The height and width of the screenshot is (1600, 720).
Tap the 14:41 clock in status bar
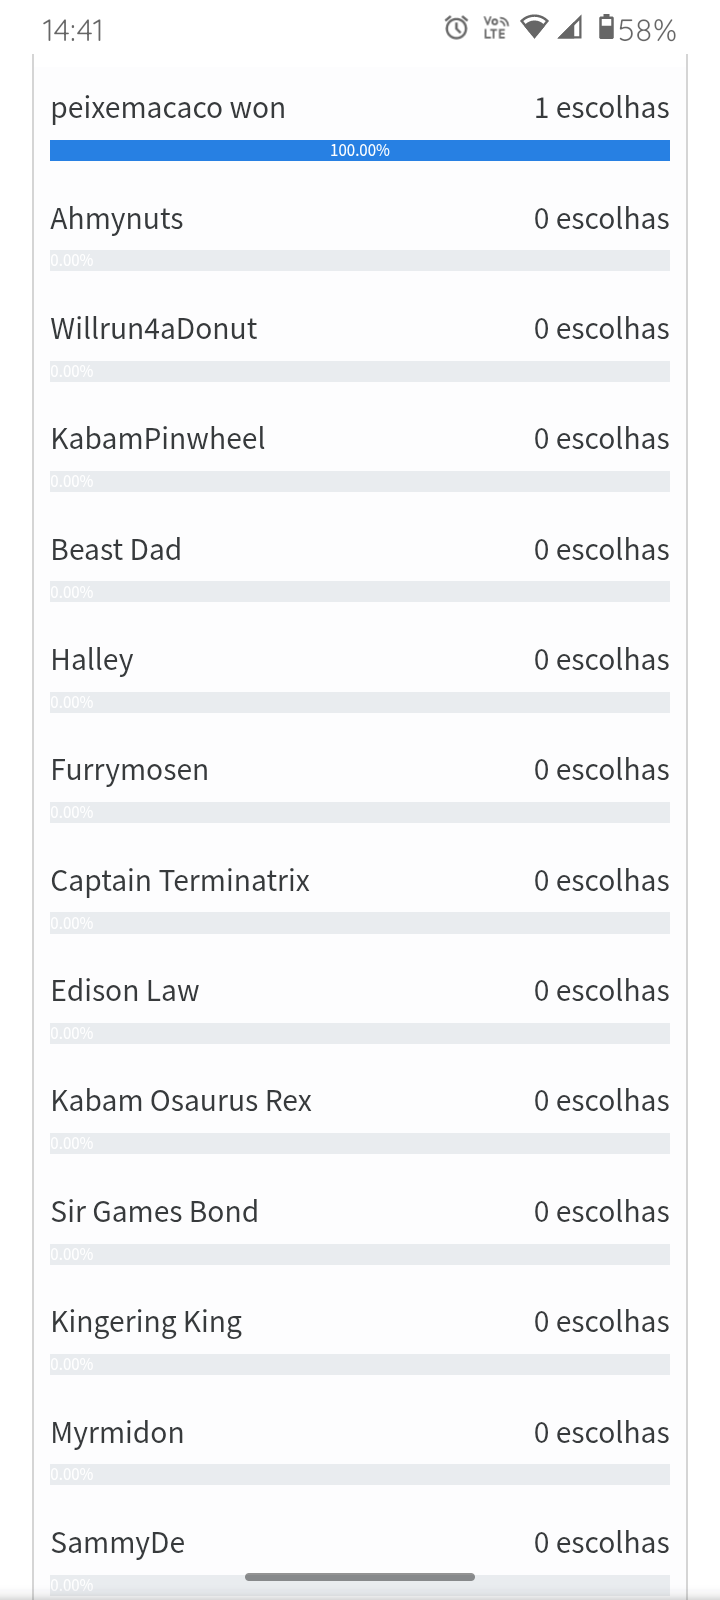click(x=73, y=30)
